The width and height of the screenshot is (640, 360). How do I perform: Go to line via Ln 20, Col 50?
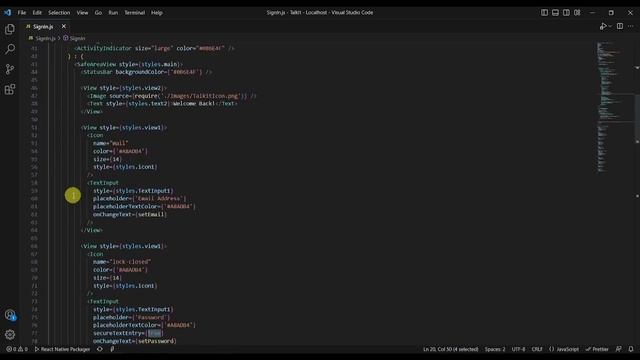point(450,349)
